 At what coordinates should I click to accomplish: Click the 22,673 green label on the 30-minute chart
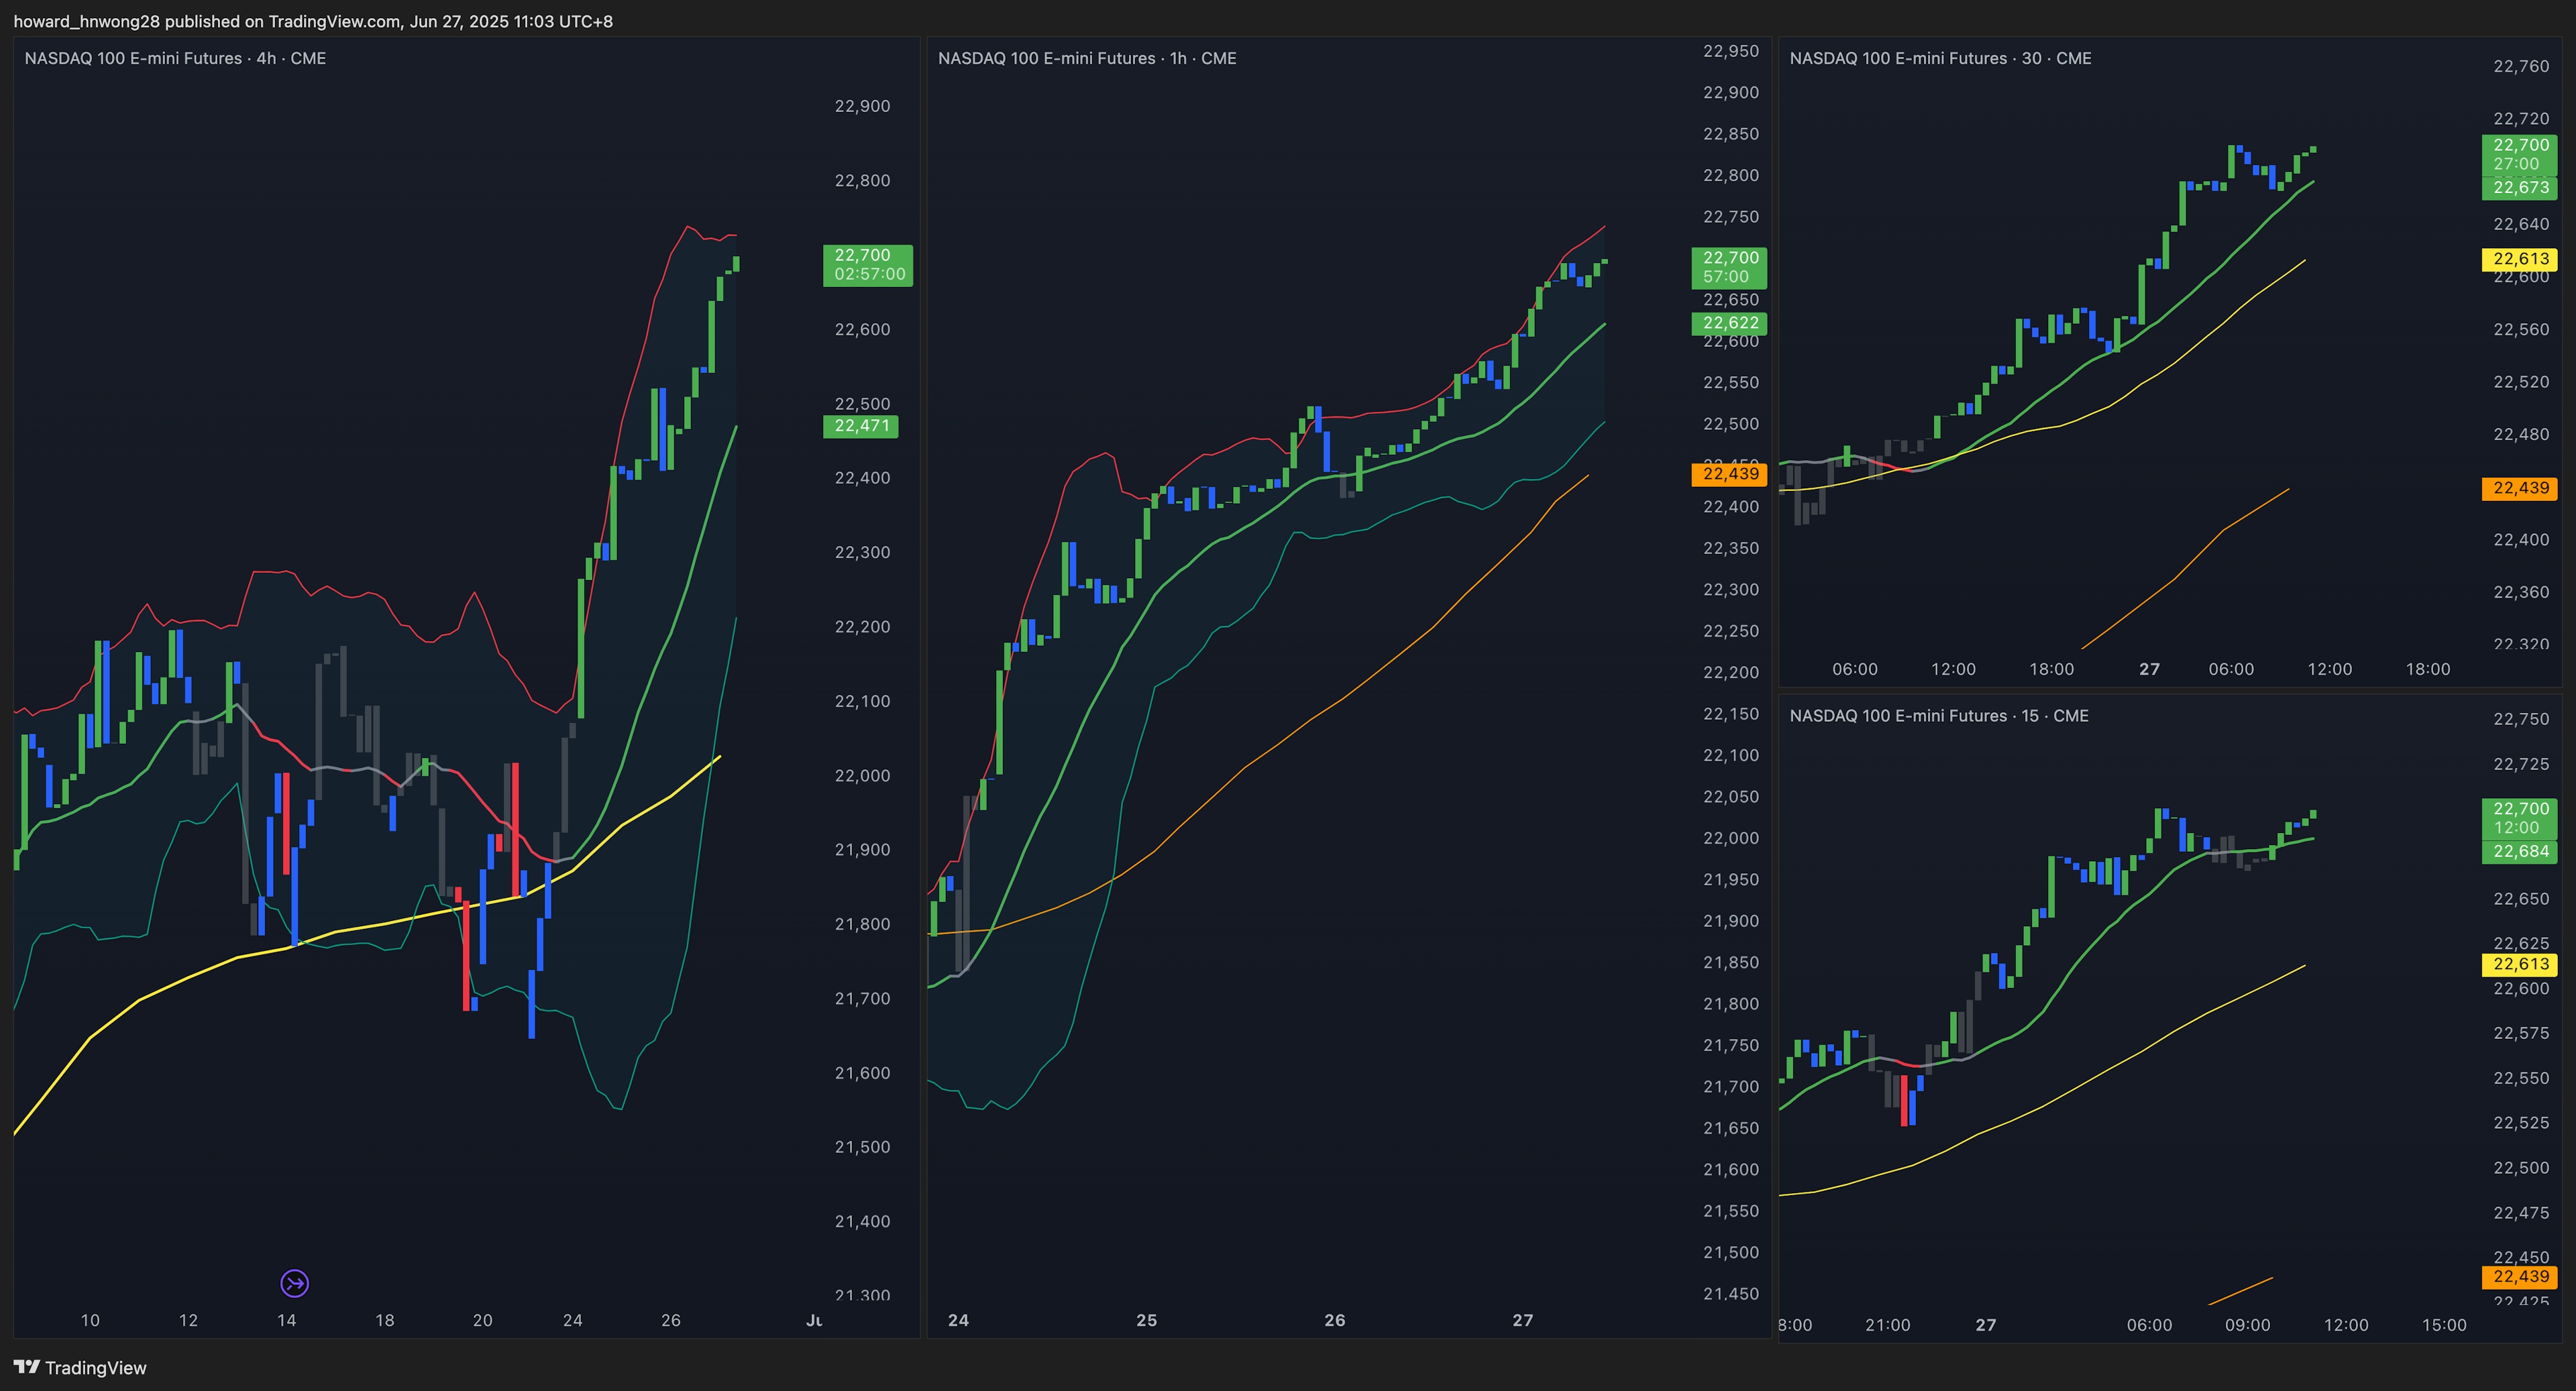tap(2519, 188)
